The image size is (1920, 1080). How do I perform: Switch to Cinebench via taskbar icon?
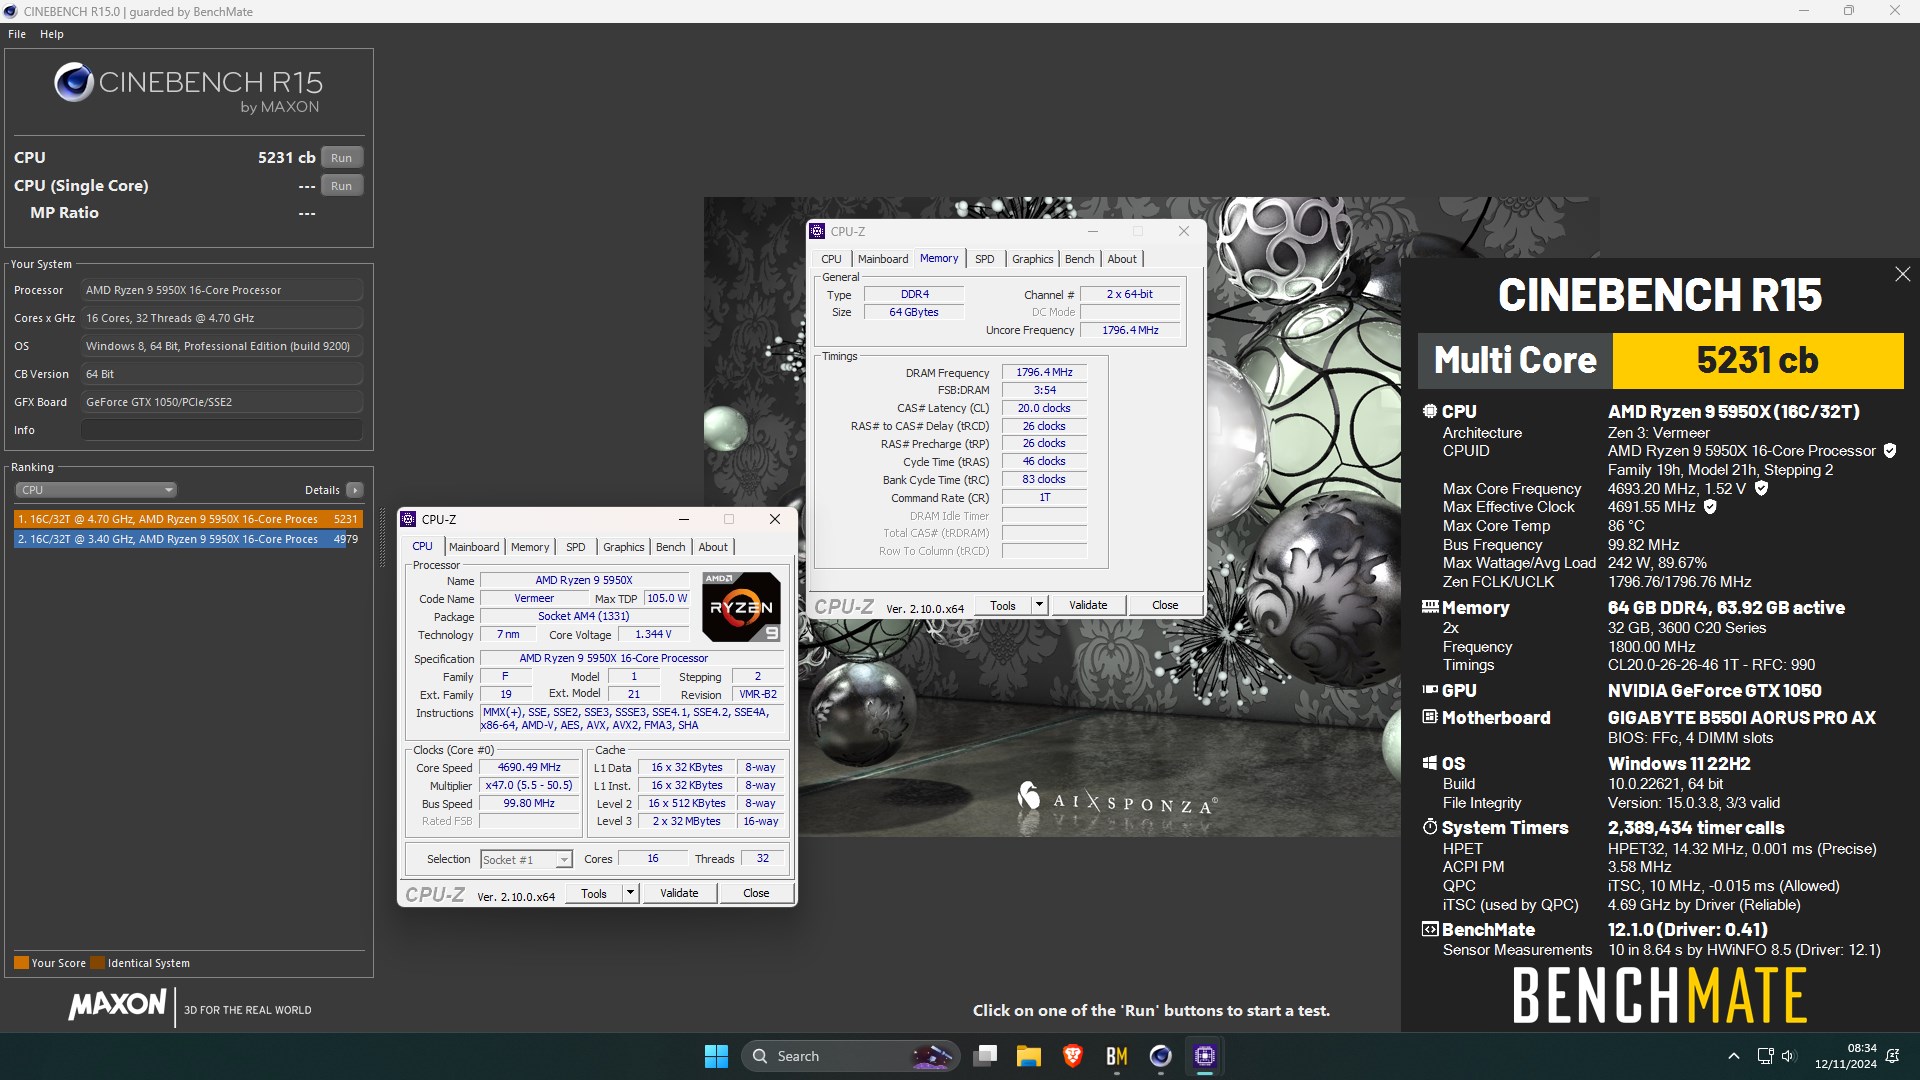(1160, 1056)
